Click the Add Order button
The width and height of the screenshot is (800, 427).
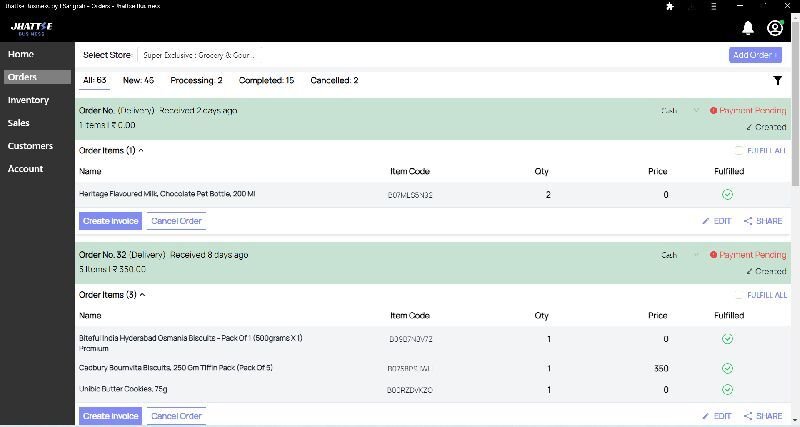tap(754, 55)
